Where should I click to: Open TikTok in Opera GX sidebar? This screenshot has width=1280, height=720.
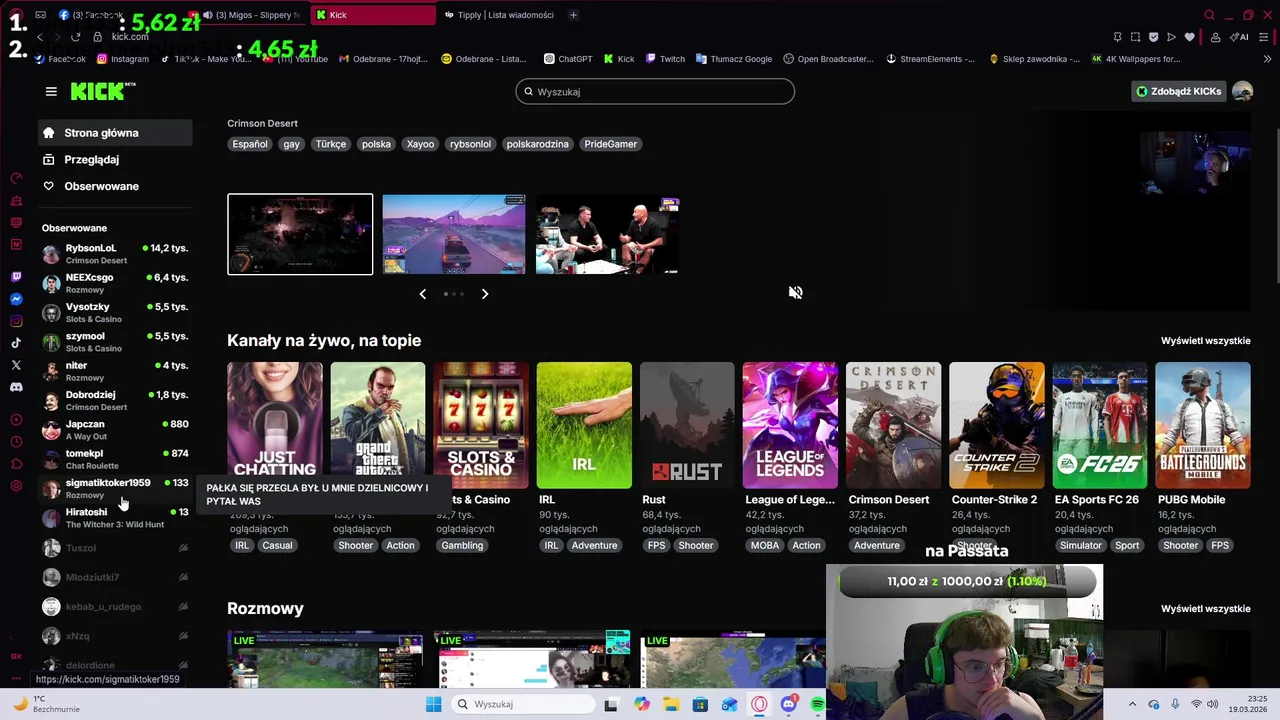pos(16,343)
